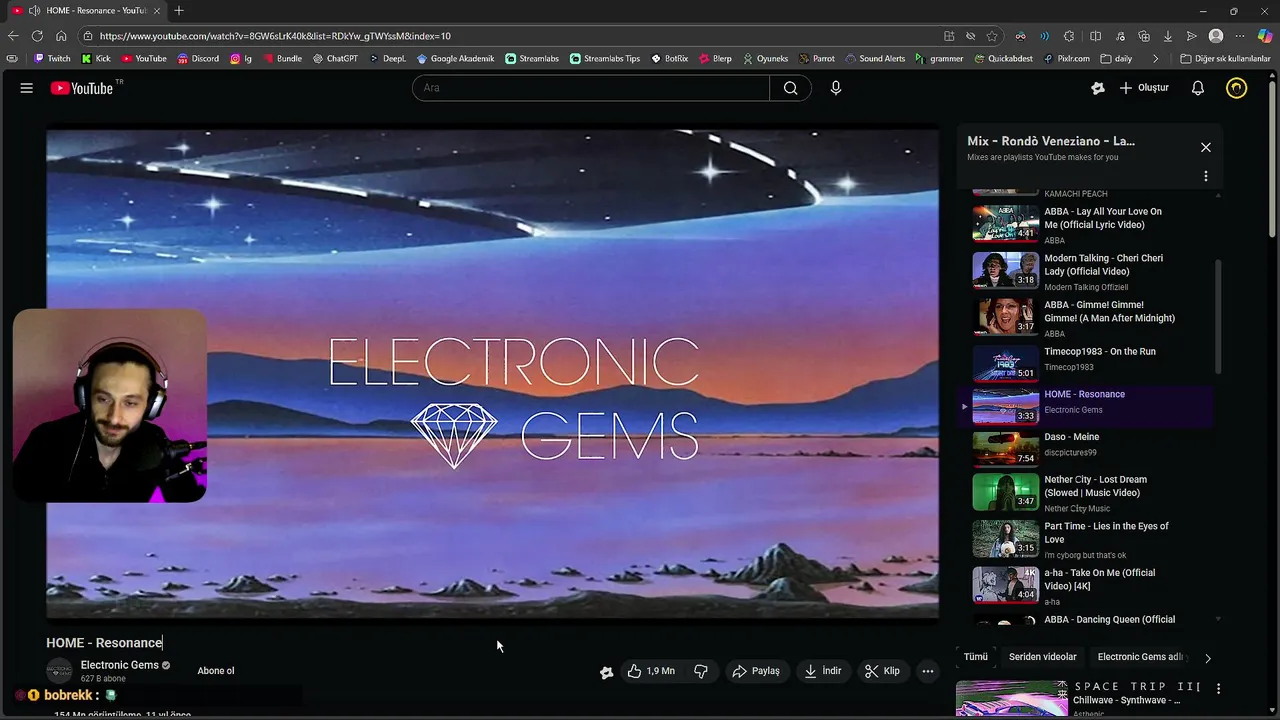Click the current HOME - Resonance playlist entry
The height and width of the screenshot is (720, 1280).
pos(1085,406)
